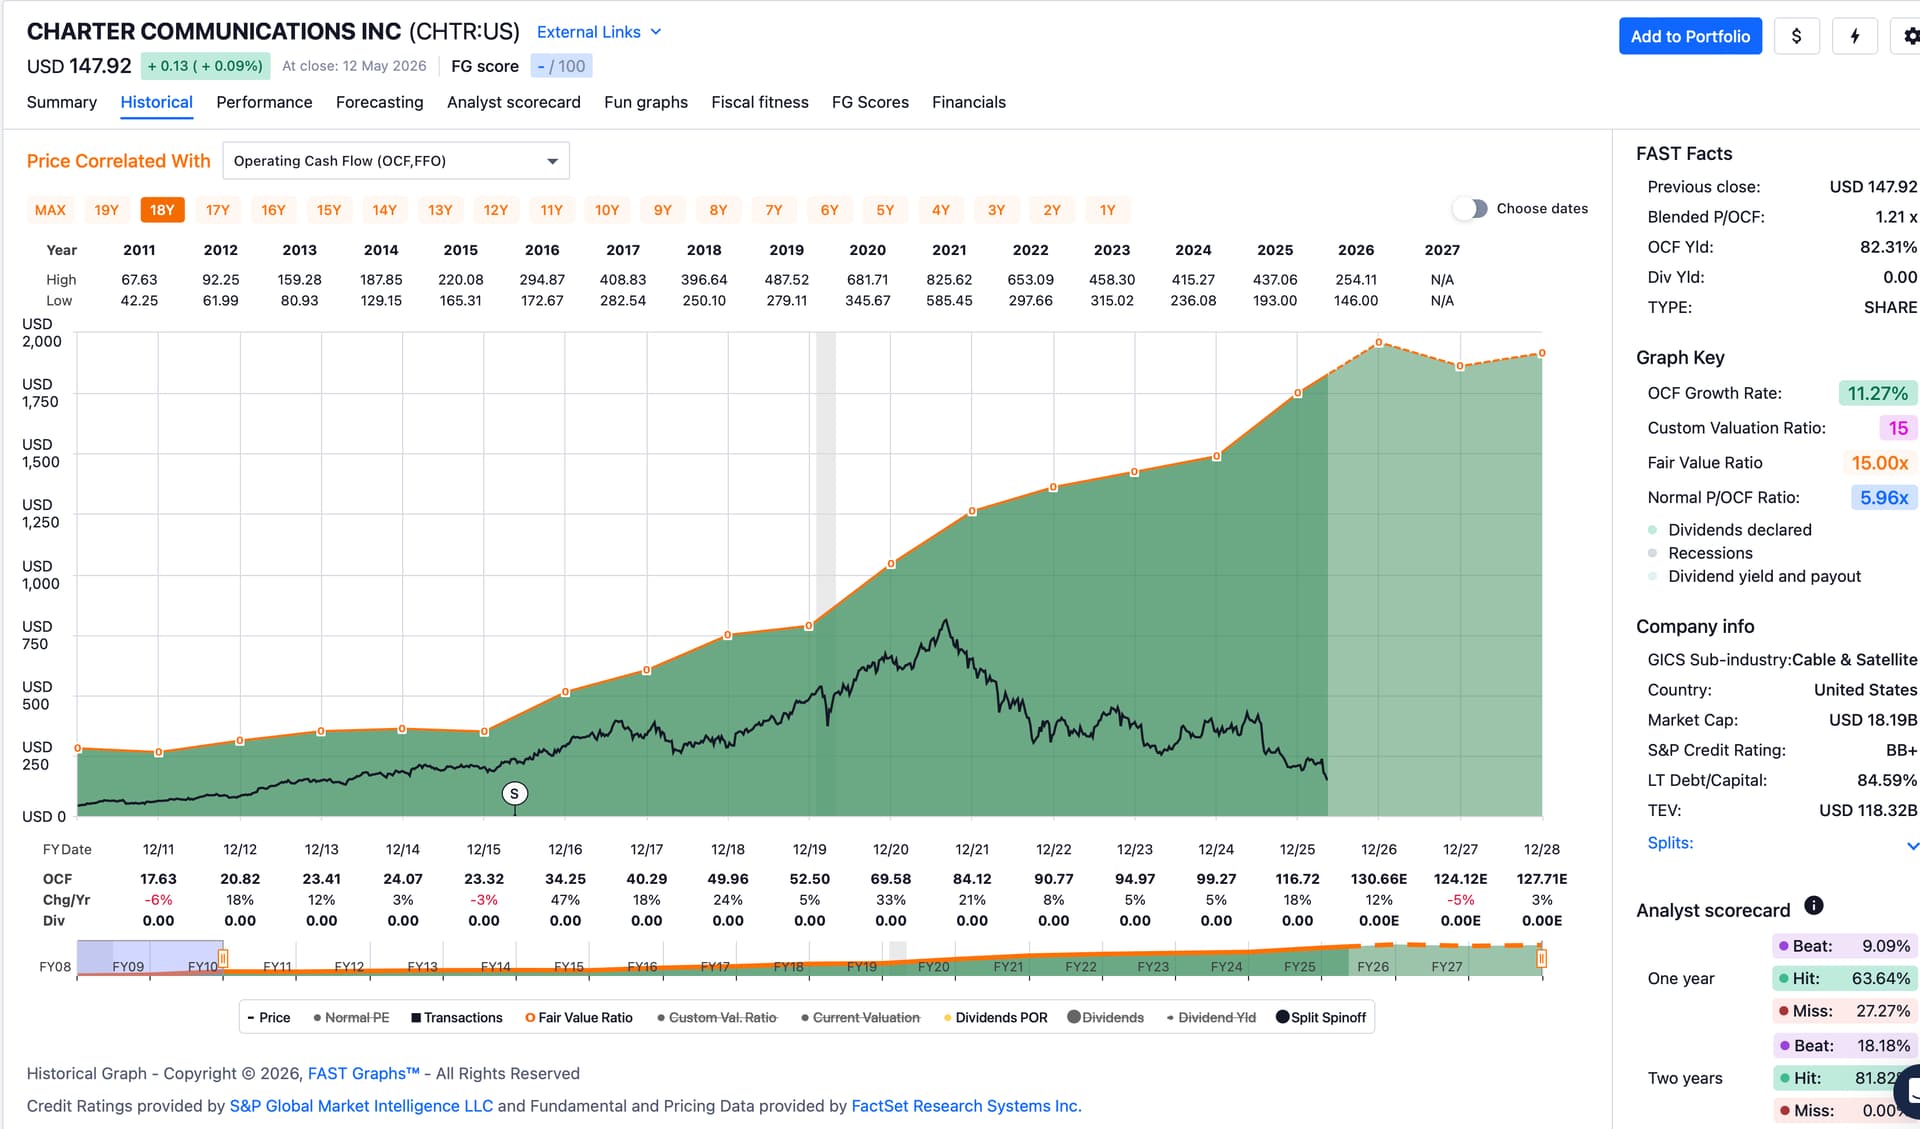Expand the External Links menu
Viewport: 1920px width, 1129px height.
[x=599, y=32]
